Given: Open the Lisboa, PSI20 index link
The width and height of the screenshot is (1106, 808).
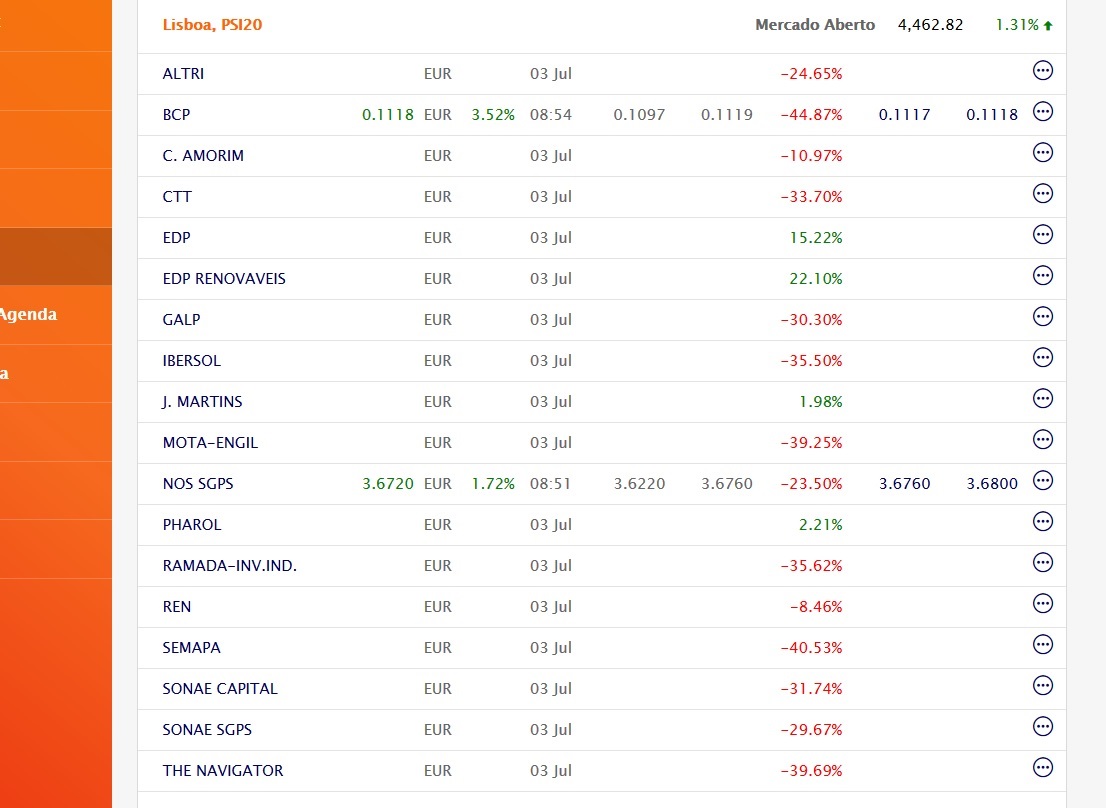Looking at the screenshot, I should tap(212, 25).
